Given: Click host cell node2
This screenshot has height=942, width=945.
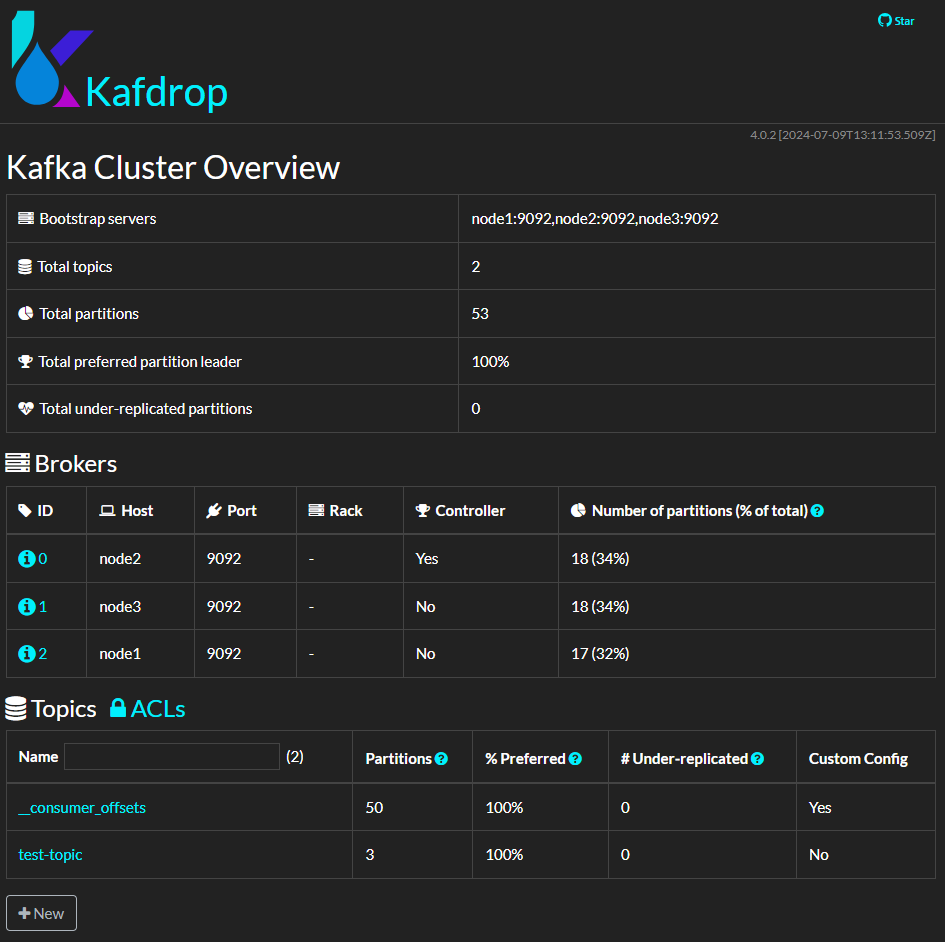Looking at the screenshot, I should point(120,559).
